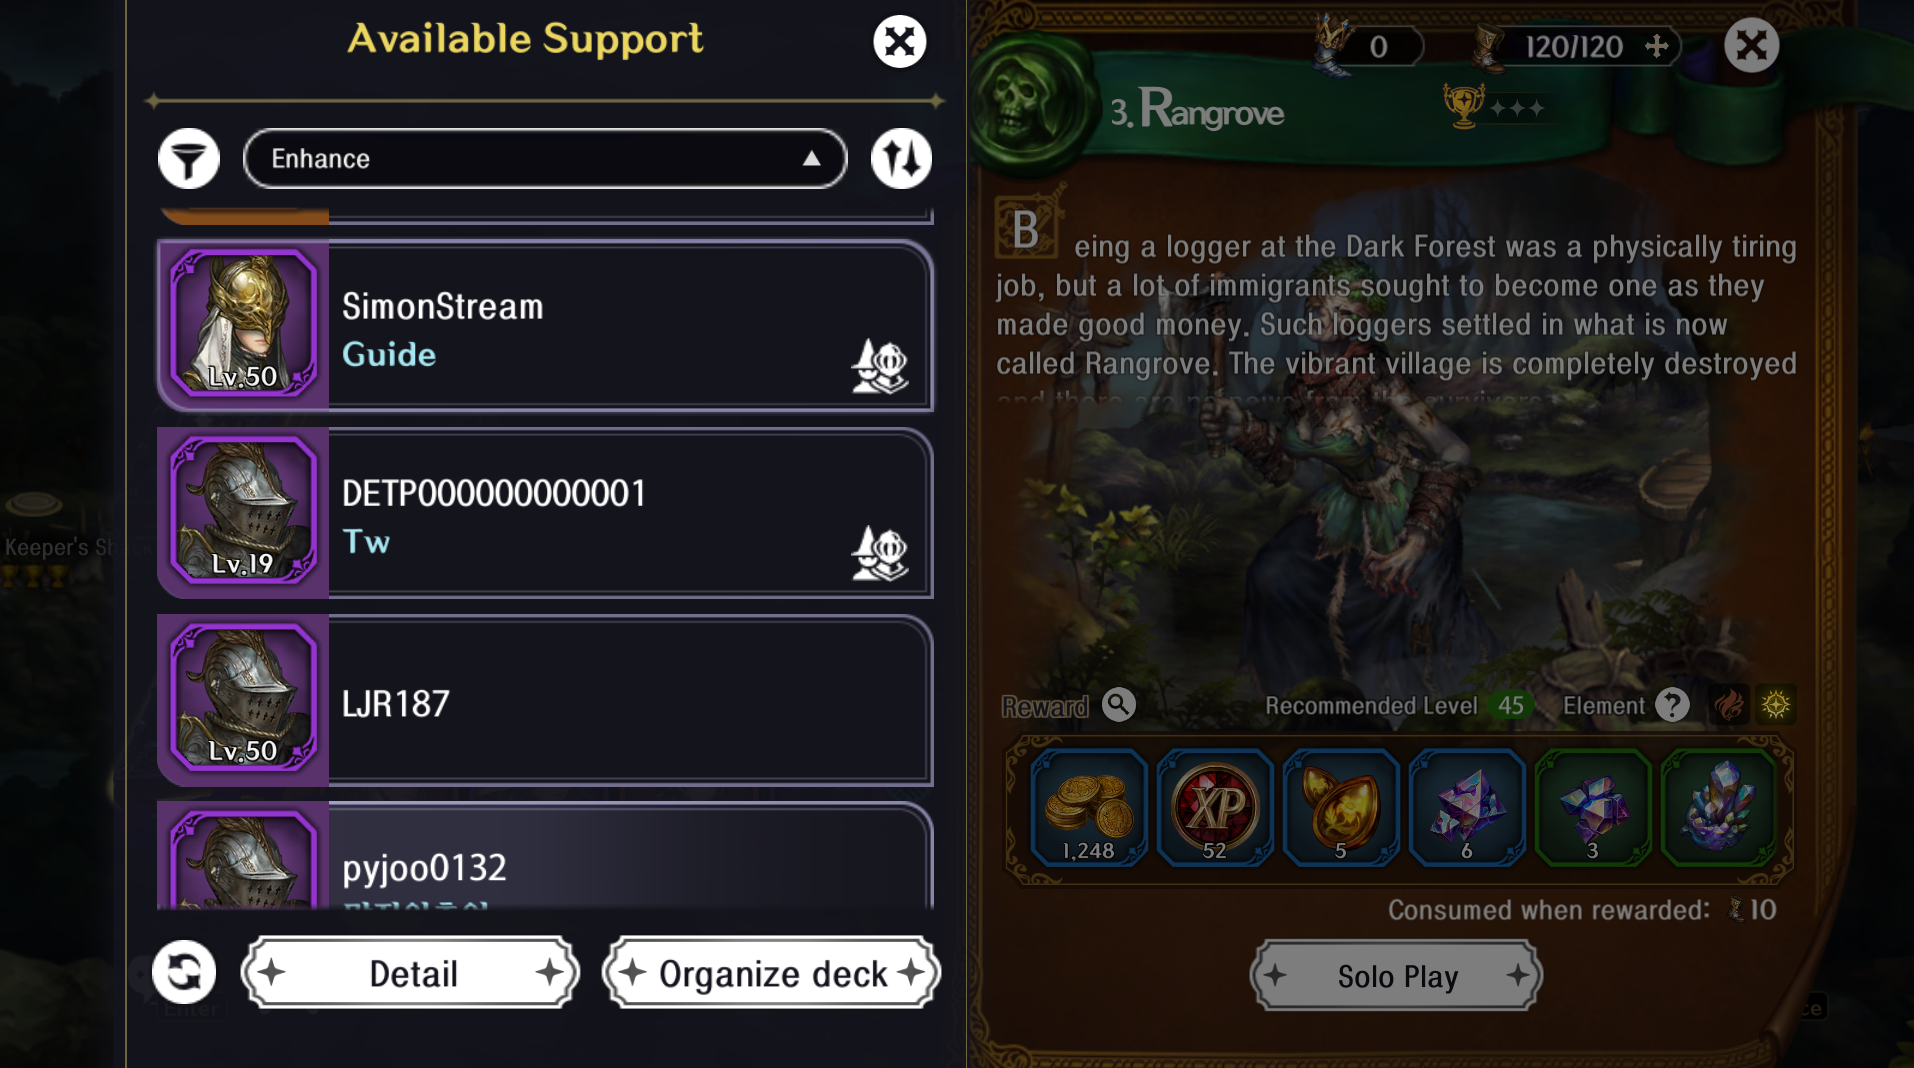The width and height of the screenshot is (1914, 1068).
Task: Open the Element help question mark
Action: 1672,705
